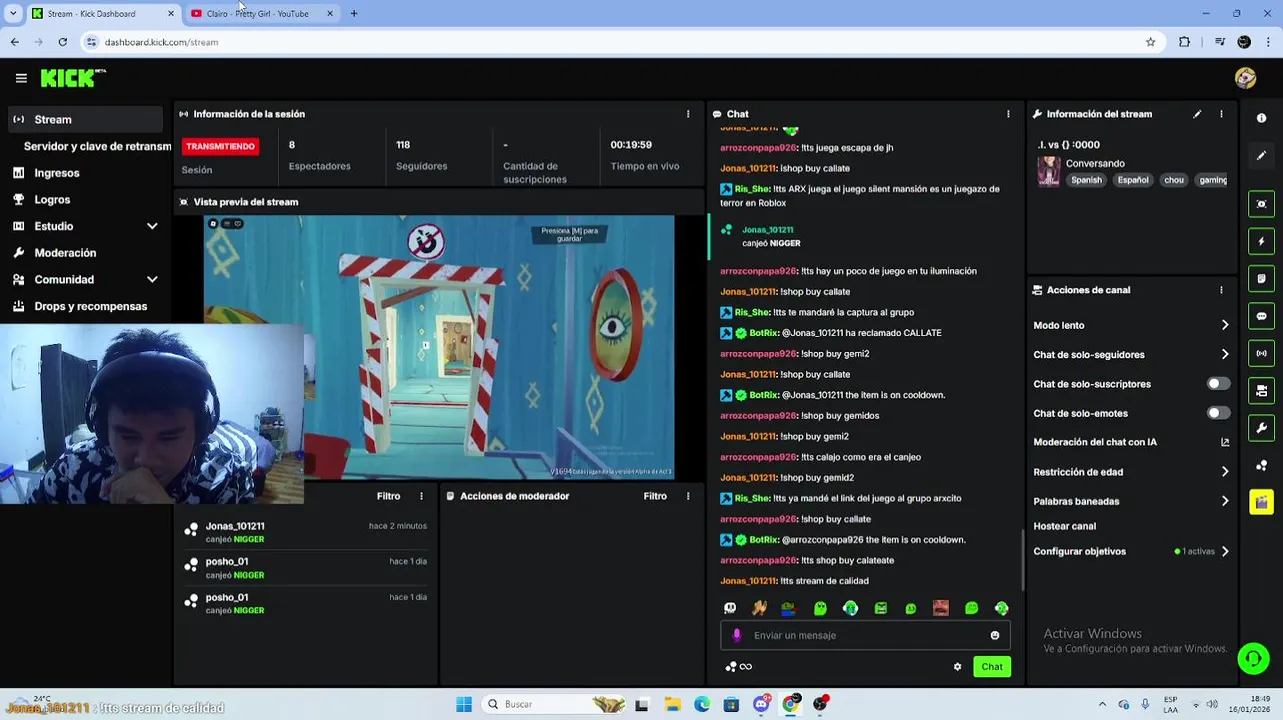The image size is (1283, 720).
Task: Toggle the channel actions icon in right sidebar
Action: (x=1261, y=391)
